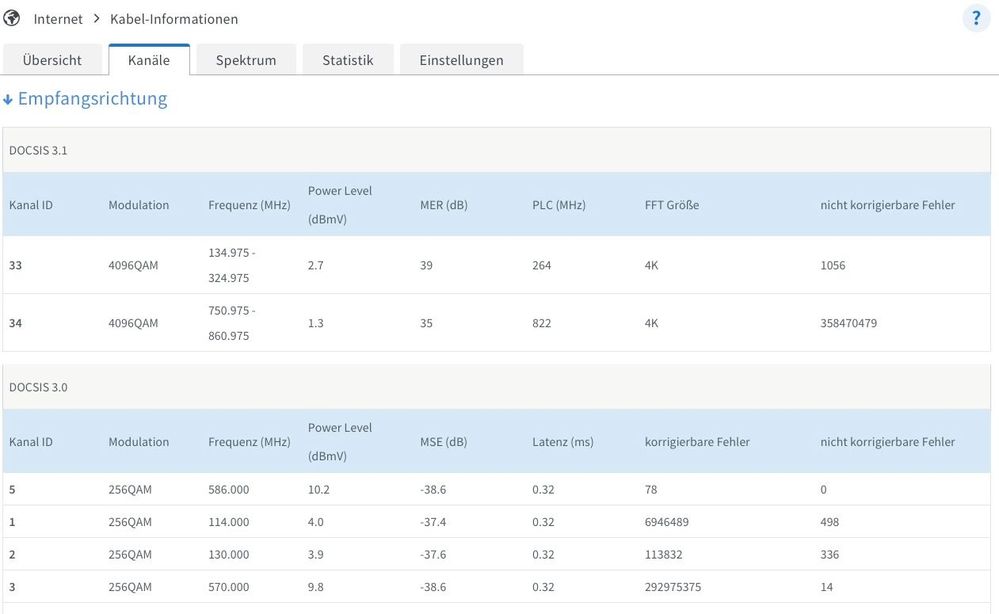This screenshot has height=614, width=999.
Task: Click the MER (dB) column header
Action: click(444, 205)
